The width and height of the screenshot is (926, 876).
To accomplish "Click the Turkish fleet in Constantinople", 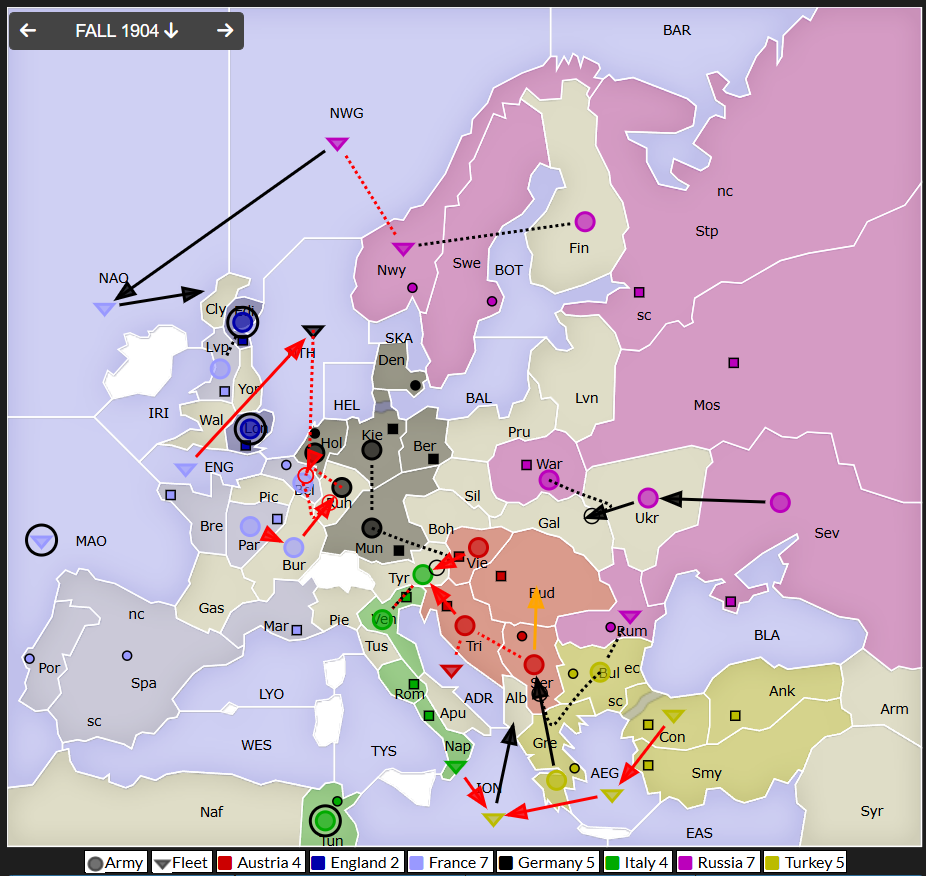I will pos(674,716).
